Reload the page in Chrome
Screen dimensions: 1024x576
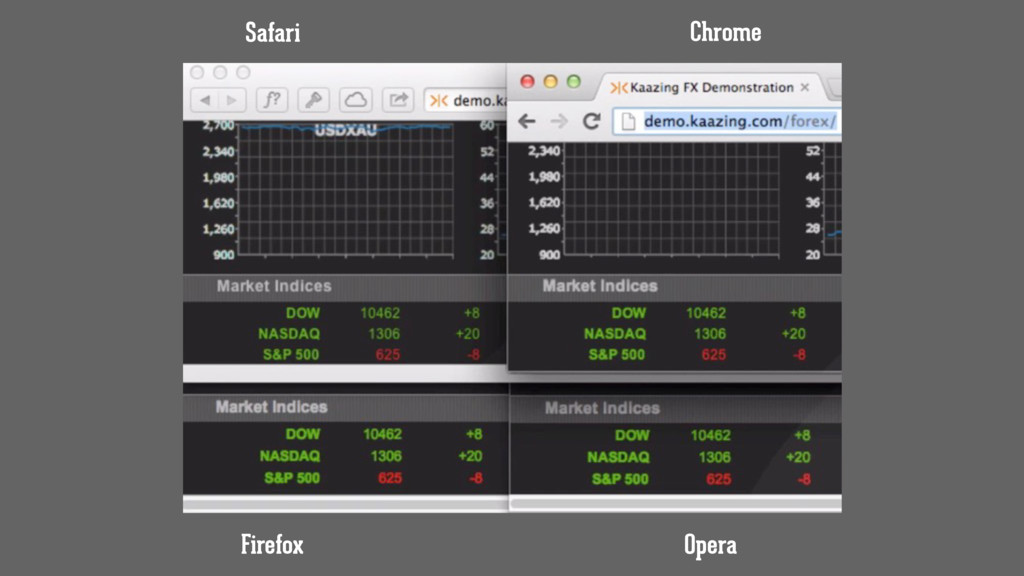tap(592, 121)
